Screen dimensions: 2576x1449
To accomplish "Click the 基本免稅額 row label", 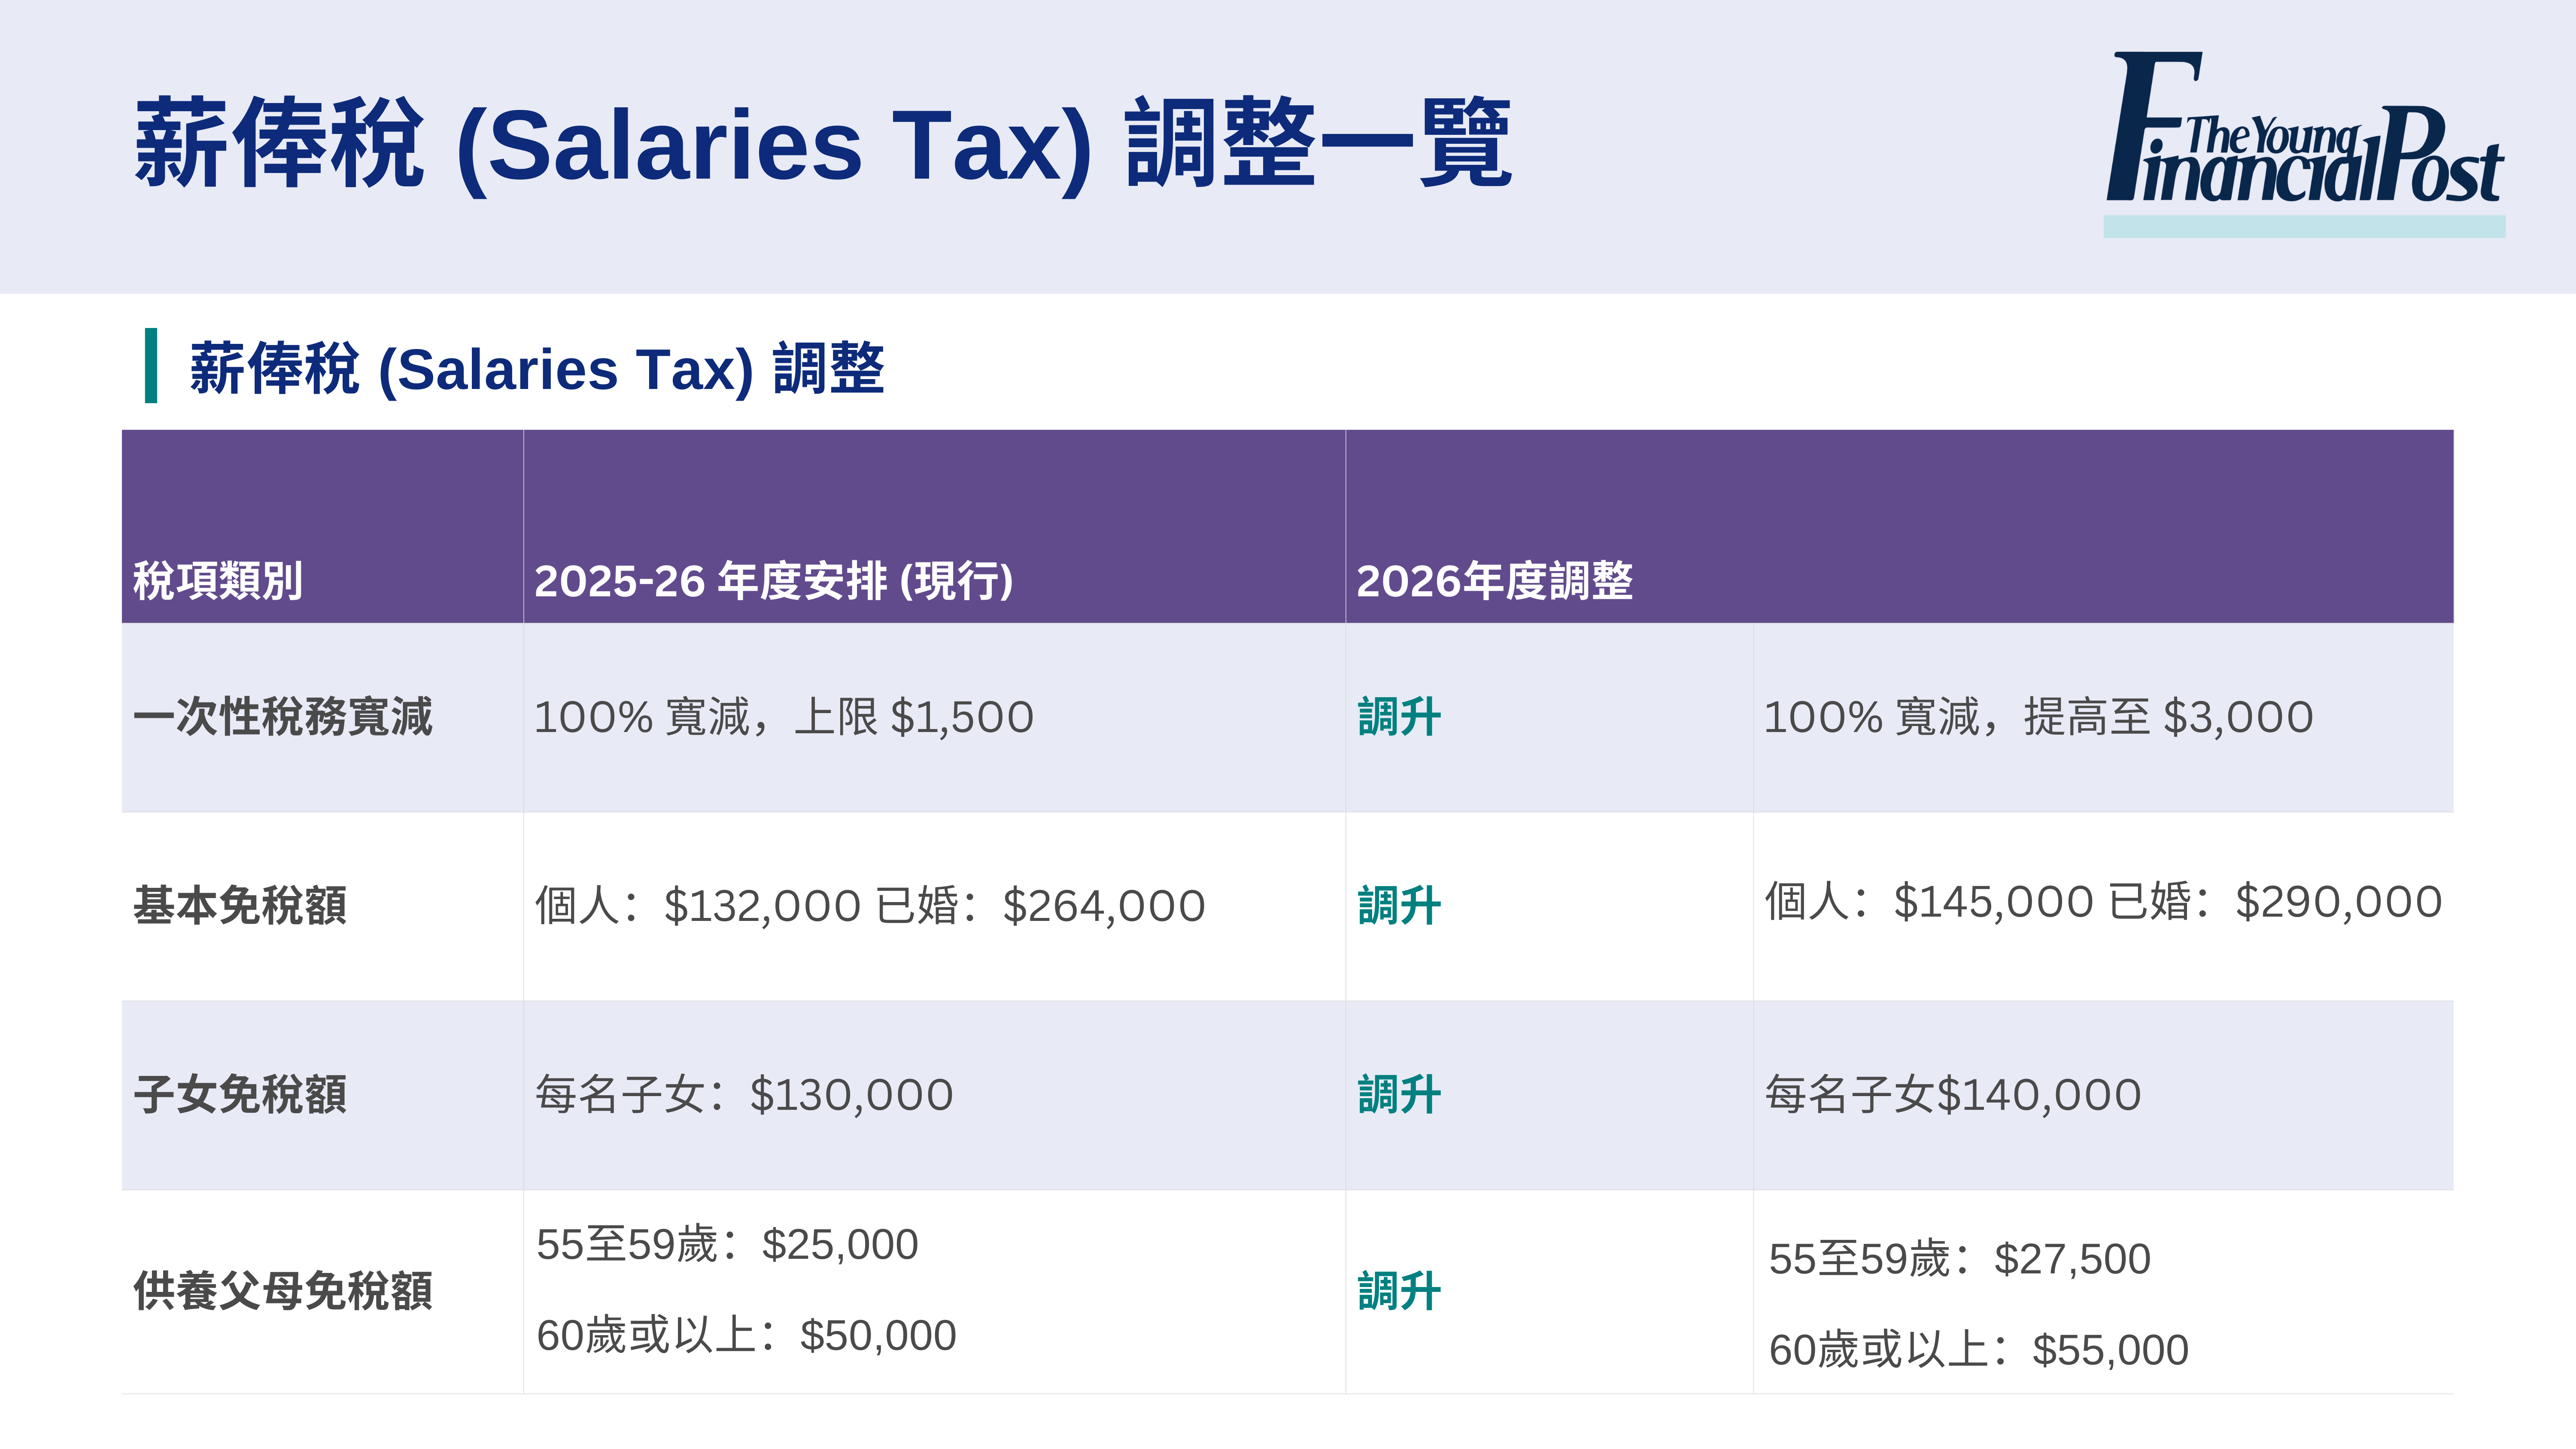I will [240, 905].
